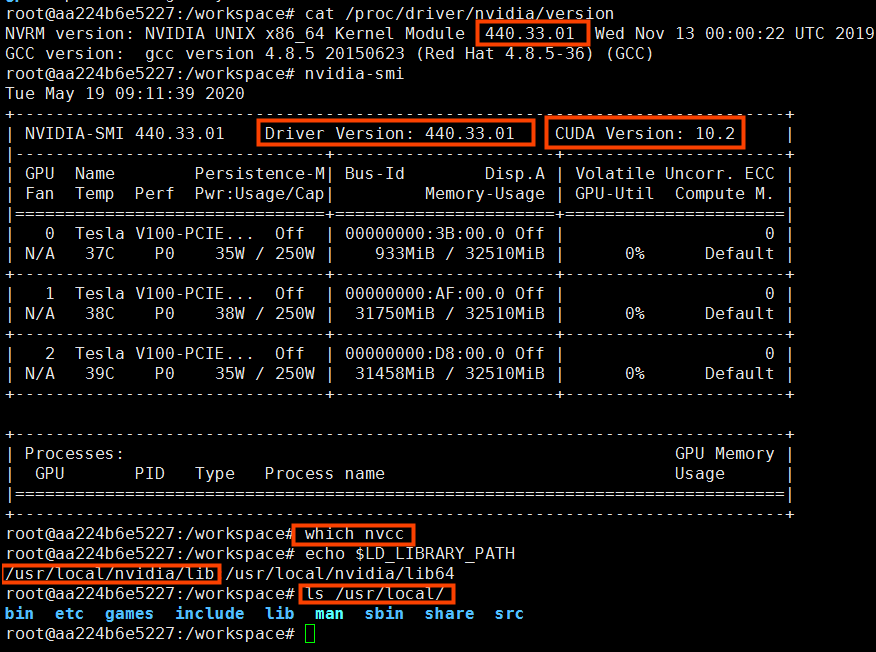
Task: Click the 'Wed Nov 13 00:00:22 UTC 2019' build date
Action: 735,34
